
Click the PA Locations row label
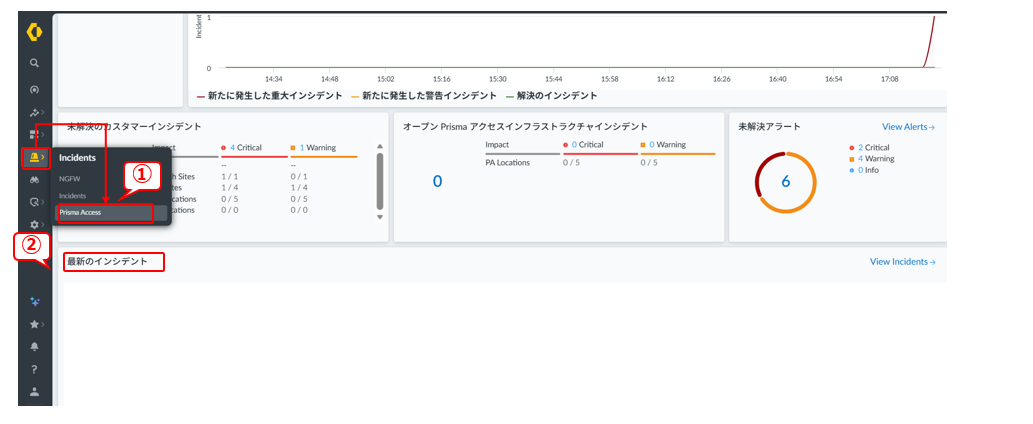[507, 162]
